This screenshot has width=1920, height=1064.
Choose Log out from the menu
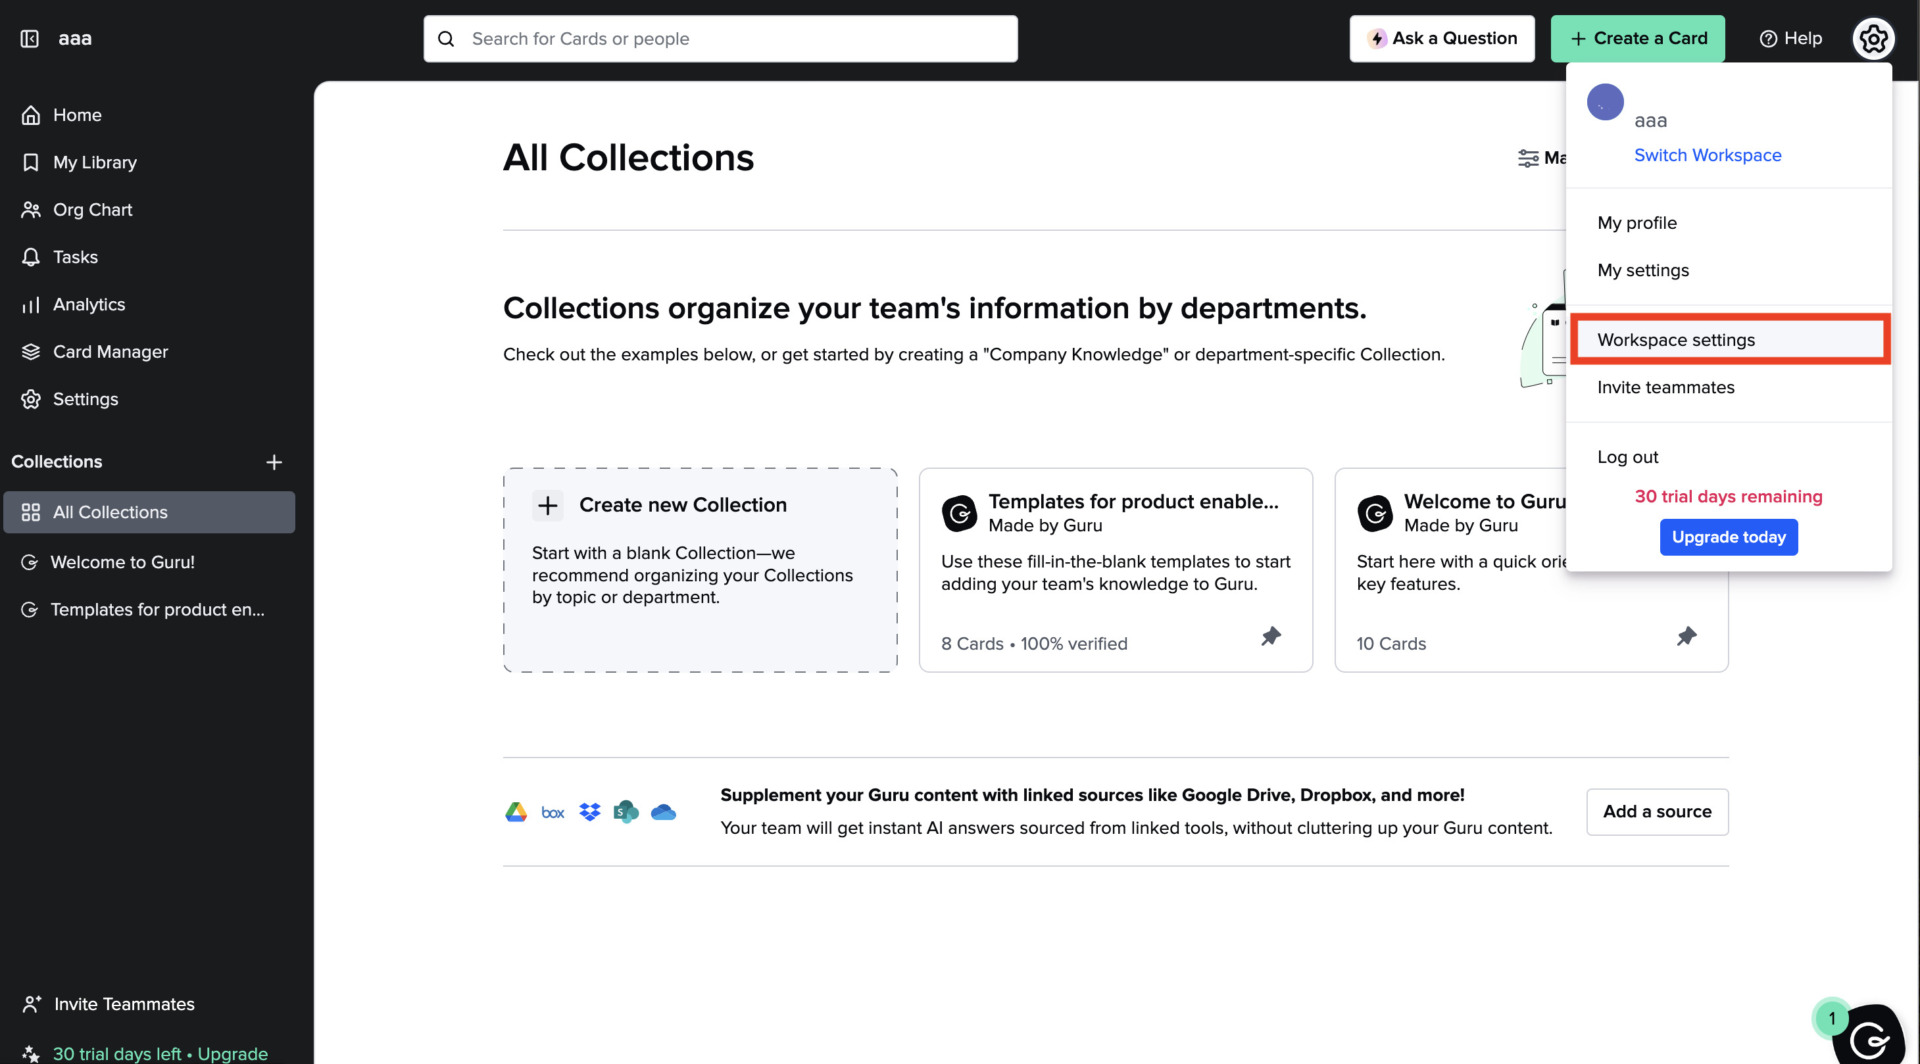click(1627, 456)
